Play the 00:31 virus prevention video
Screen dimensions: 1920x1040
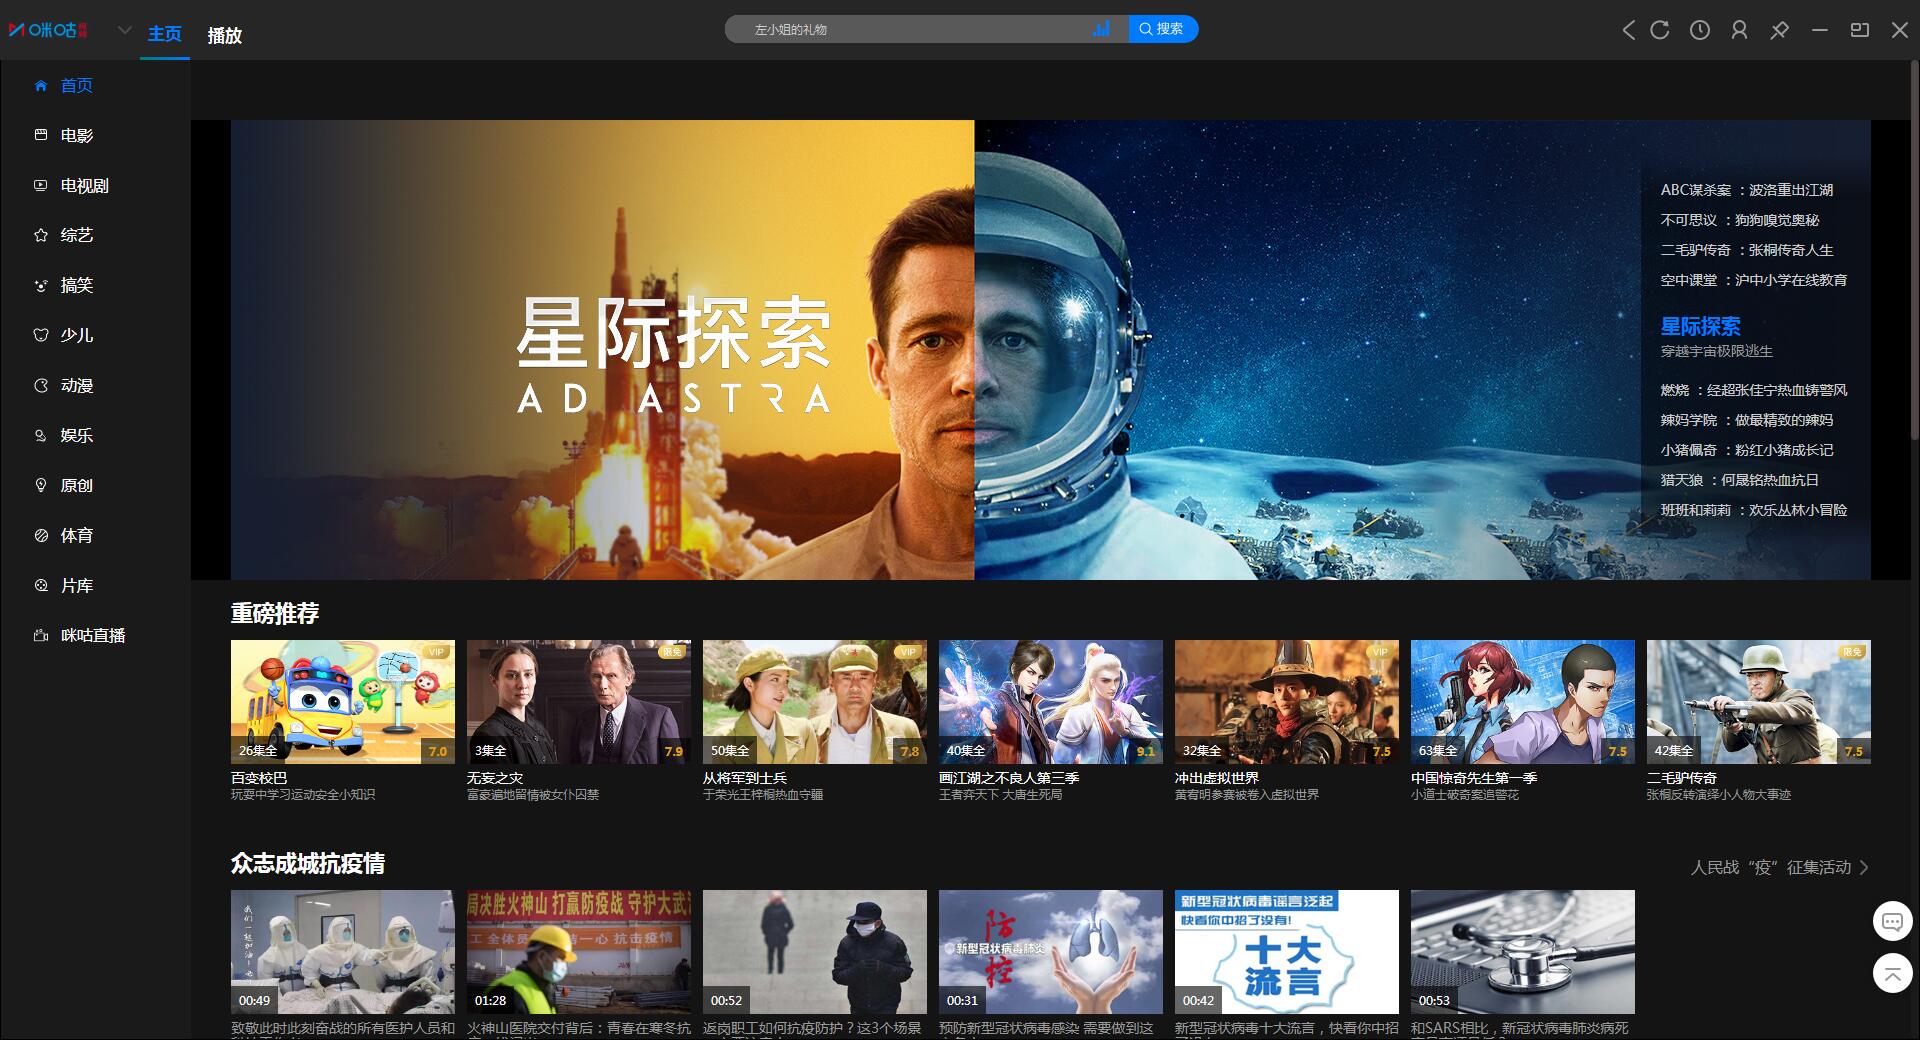[1051, 952]
